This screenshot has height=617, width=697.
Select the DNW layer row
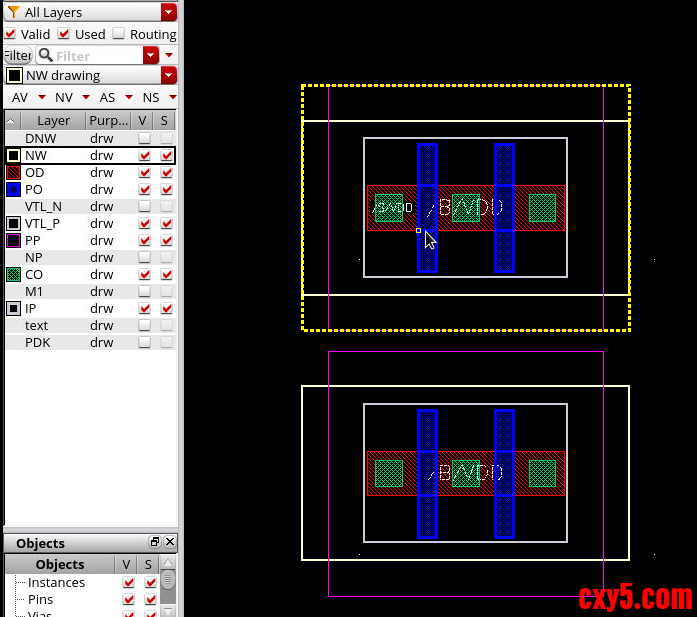pos(90,138)
